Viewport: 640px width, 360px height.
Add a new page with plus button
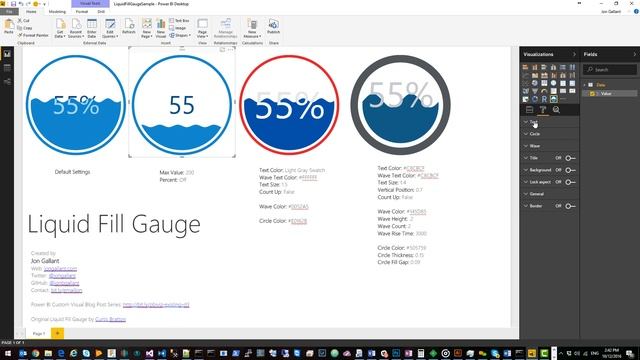[58, 333]
